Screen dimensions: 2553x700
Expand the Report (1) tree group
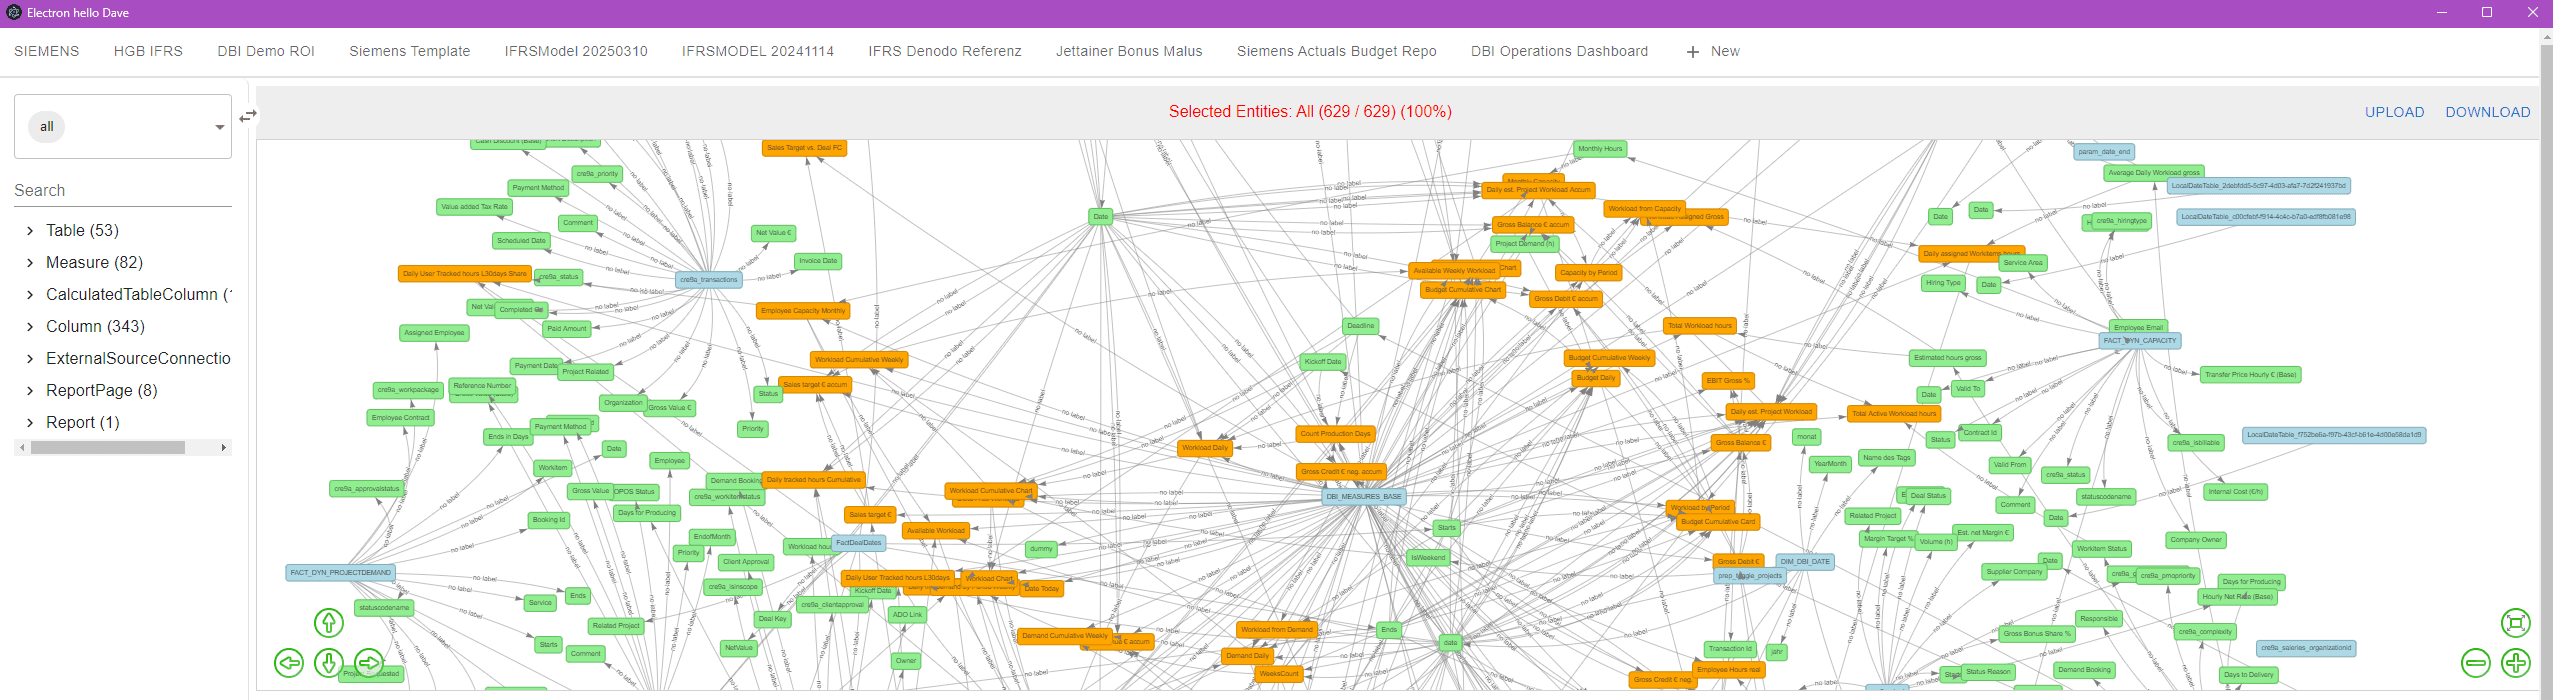pos(30,423)
